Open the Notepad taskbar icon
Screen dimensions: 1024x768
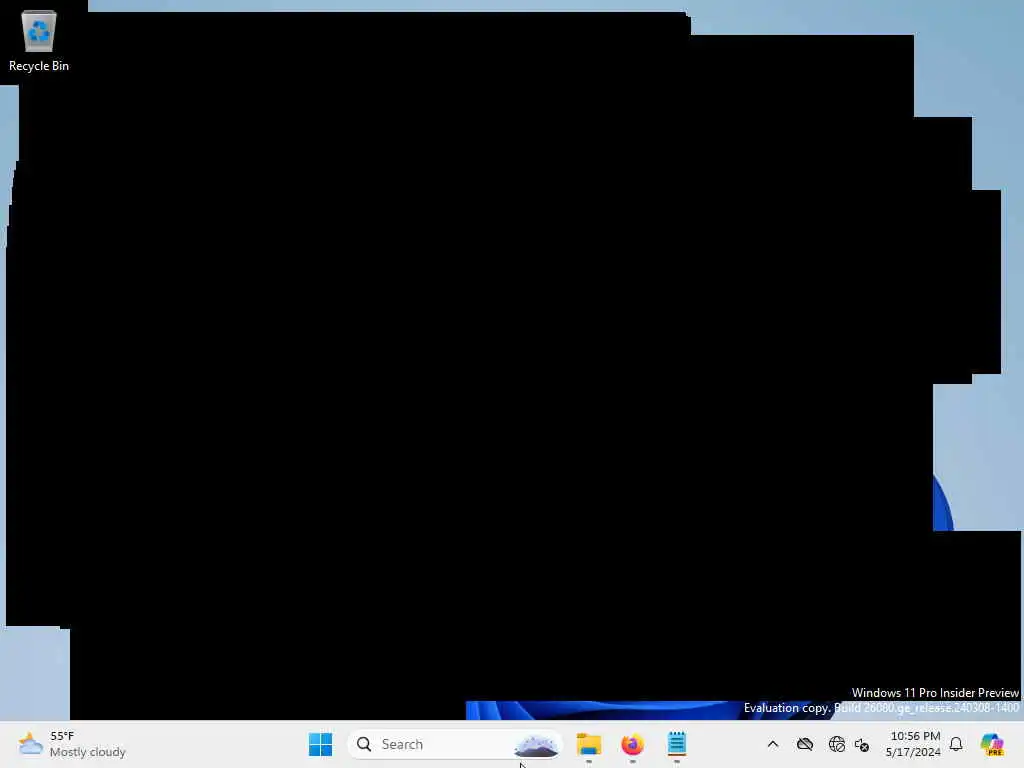pyautogui.click(x=677, y=744)
